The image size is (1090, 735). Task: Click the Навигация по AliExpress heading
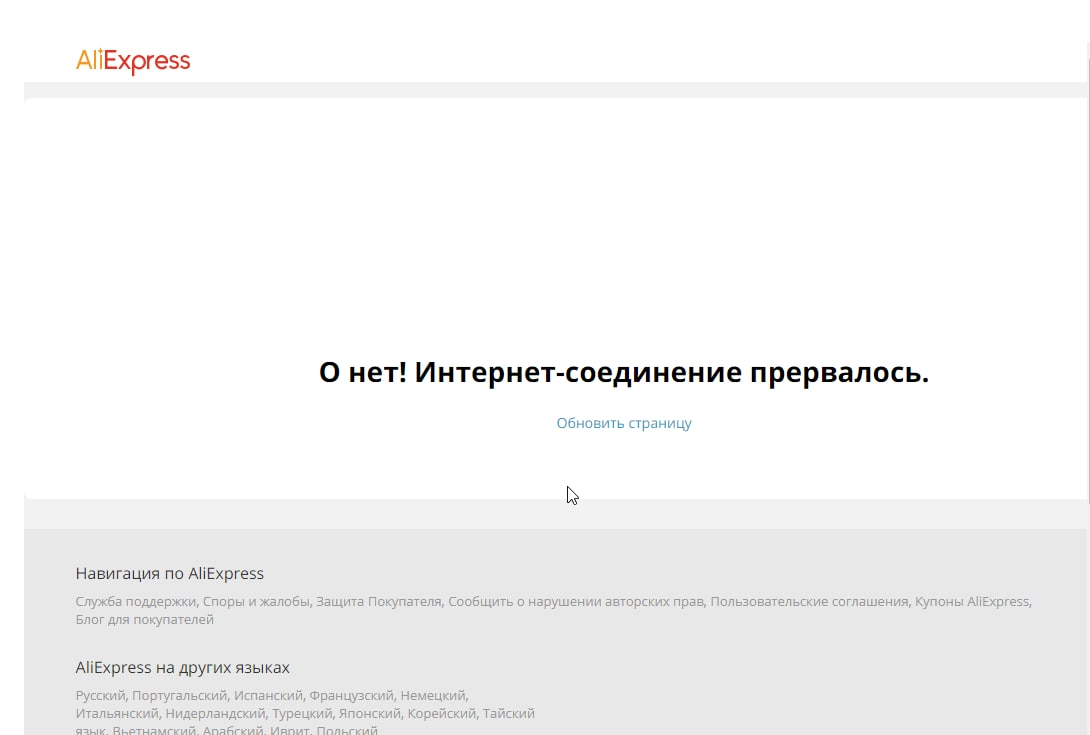[x=170, y=574]
